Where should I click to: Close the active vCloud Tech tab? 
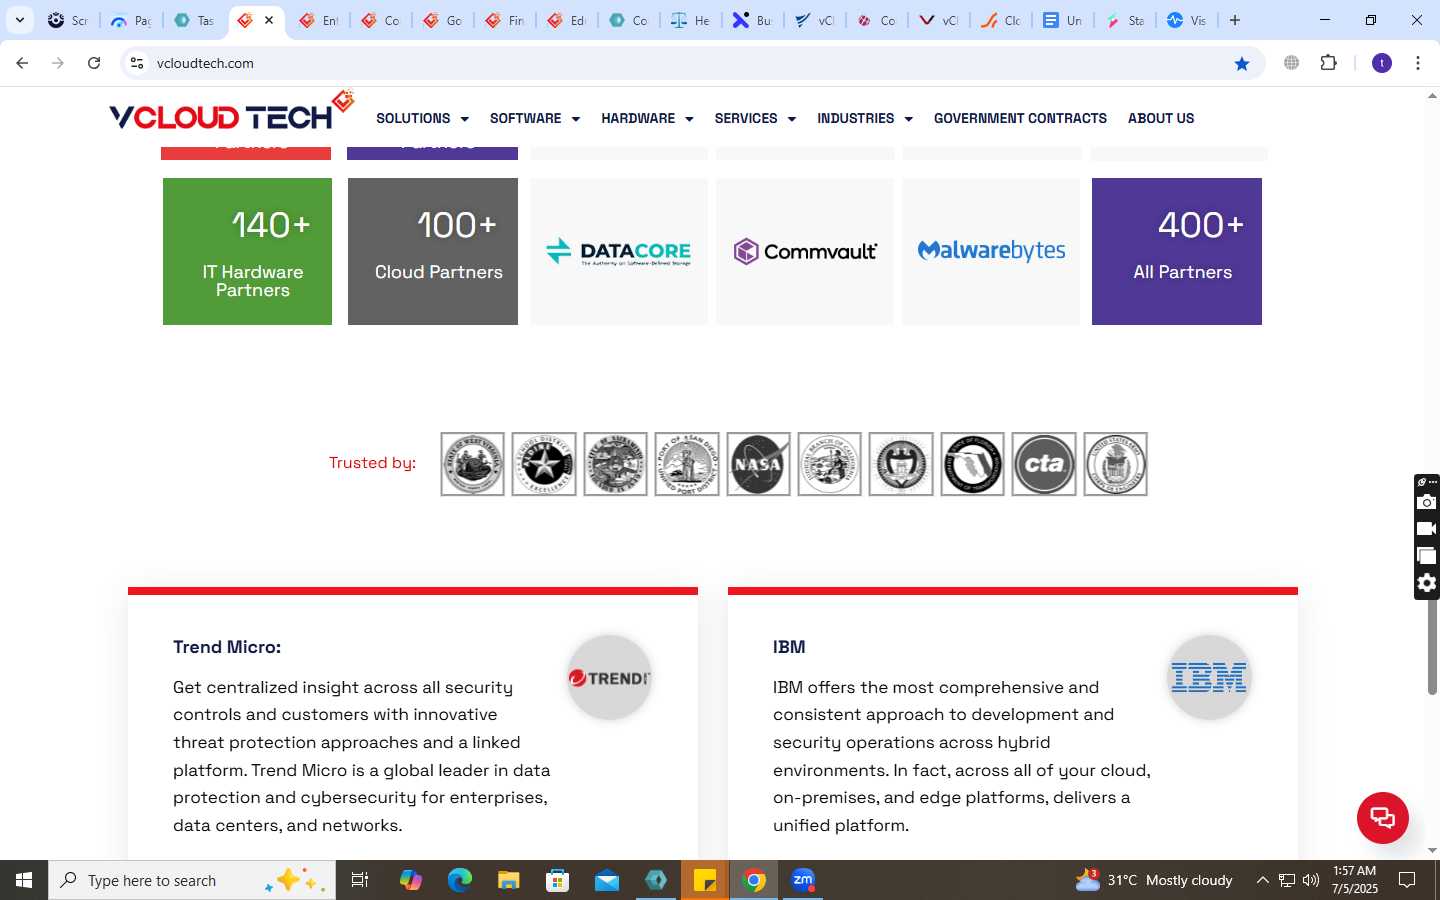269,20
